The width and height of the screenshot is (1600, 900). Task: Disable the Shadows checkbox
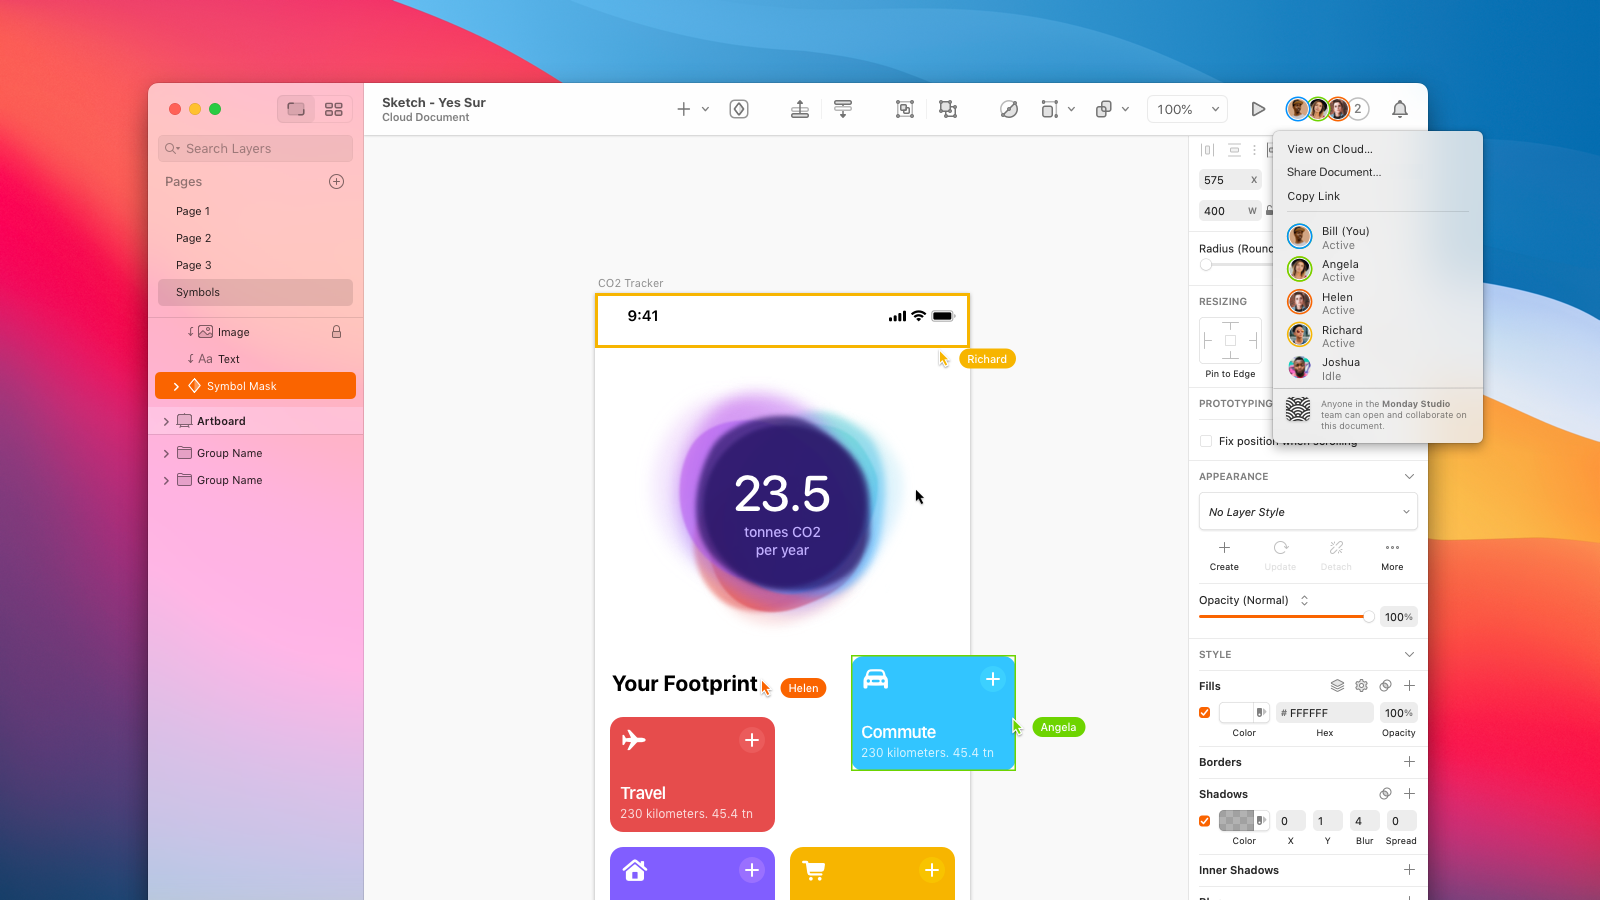coord(1205,821)
